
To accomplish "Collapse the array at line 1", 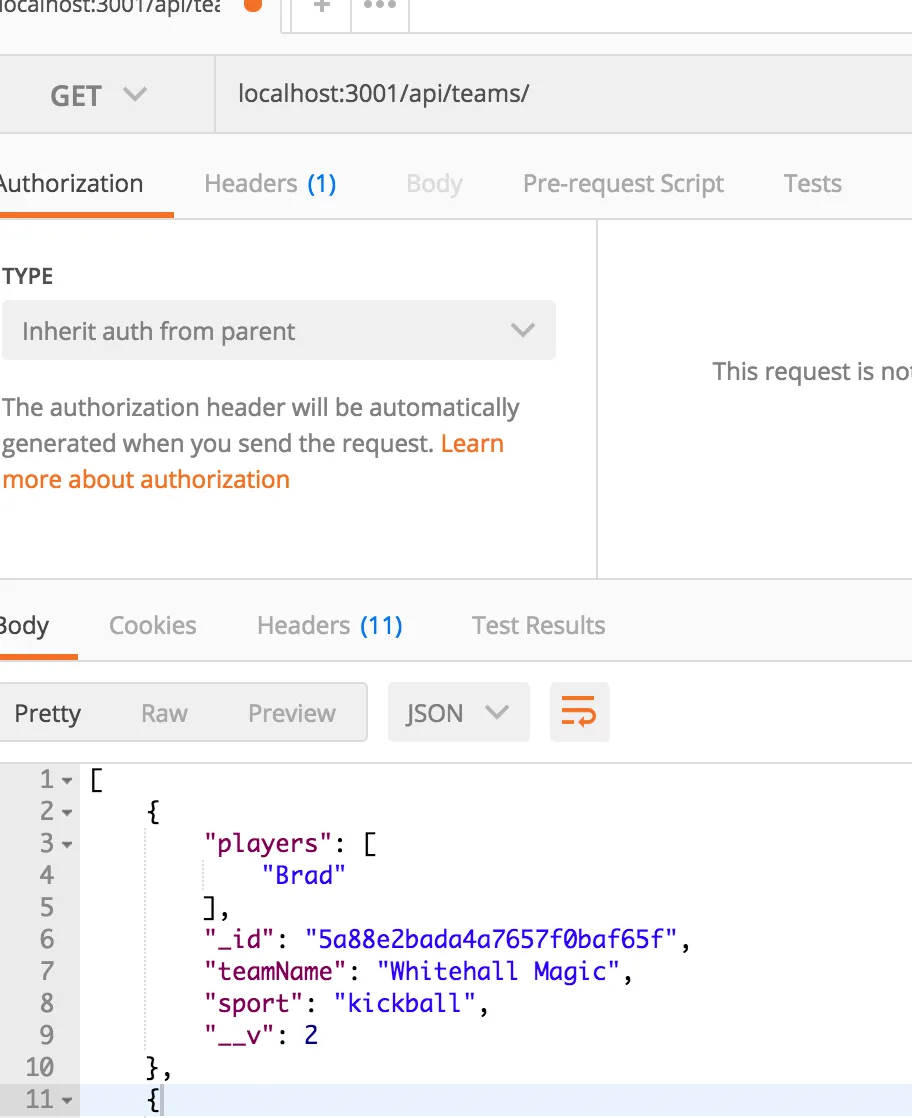I will click(x=67, y=780).
